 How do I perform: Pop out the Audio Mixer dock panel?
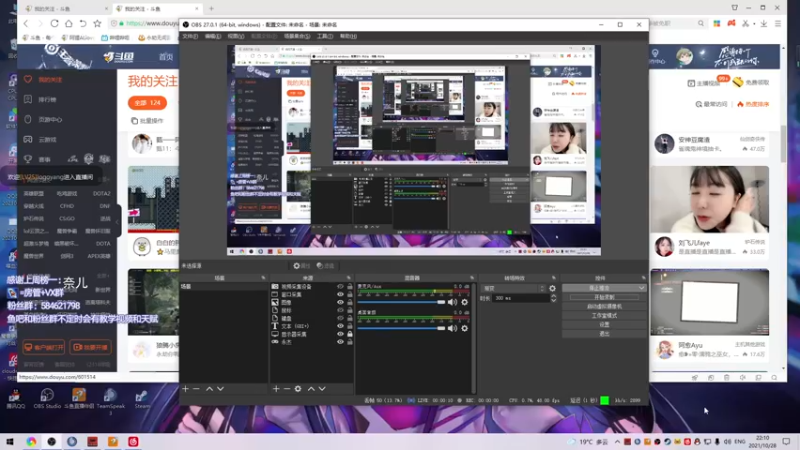point(472,278)
